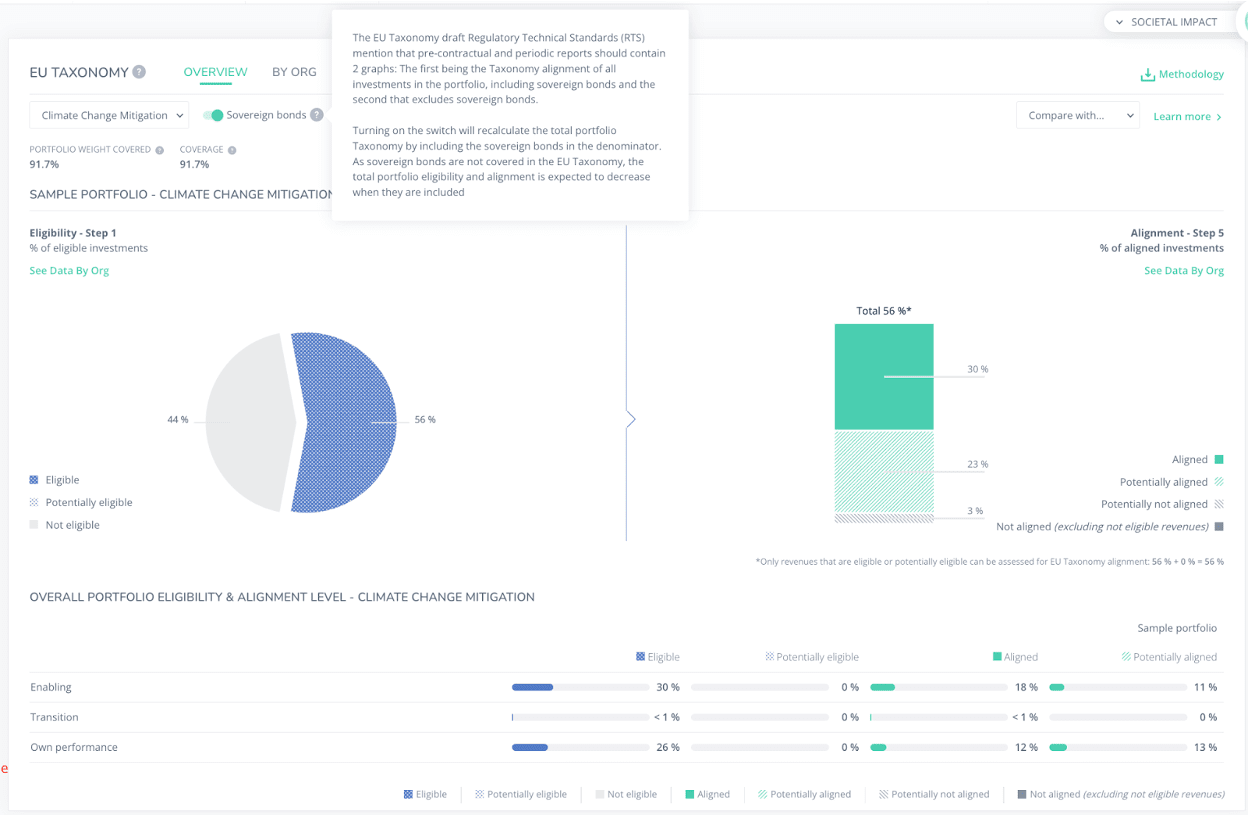Click the Methodology download icon

pyautogui.click(x=1147, y=75)
